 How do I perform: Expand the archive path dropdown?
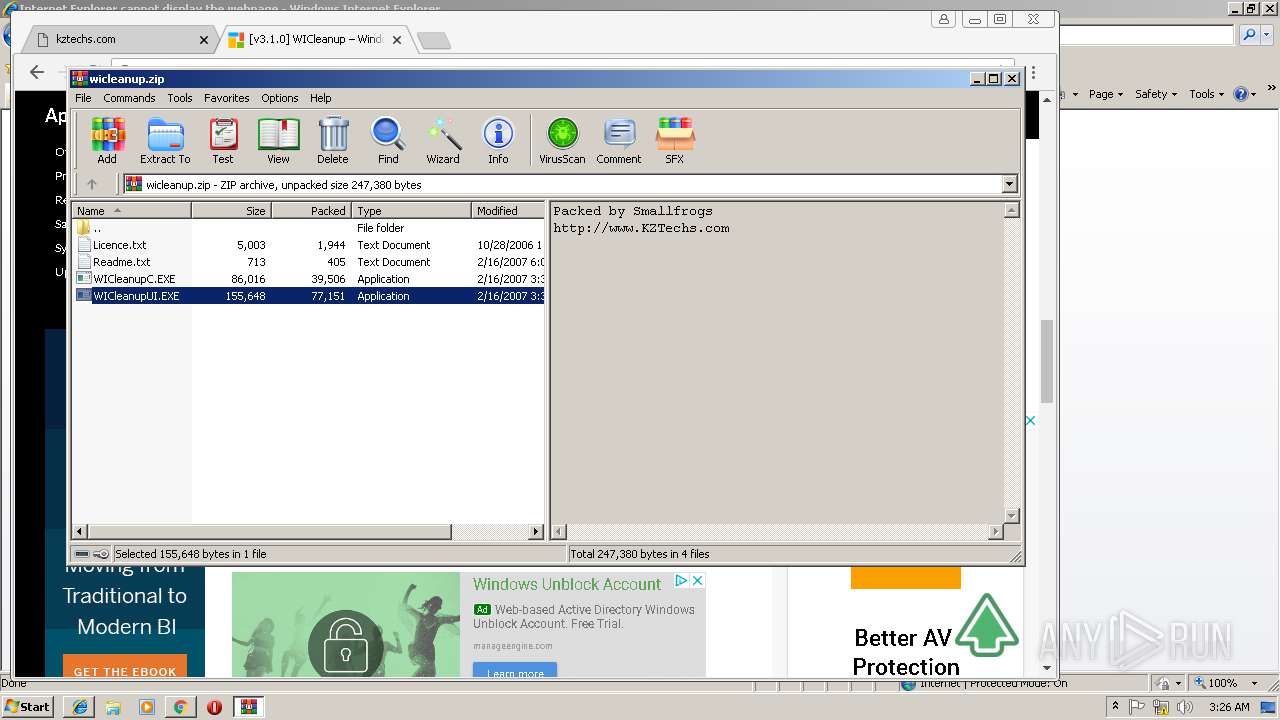tap(1009, 184)
